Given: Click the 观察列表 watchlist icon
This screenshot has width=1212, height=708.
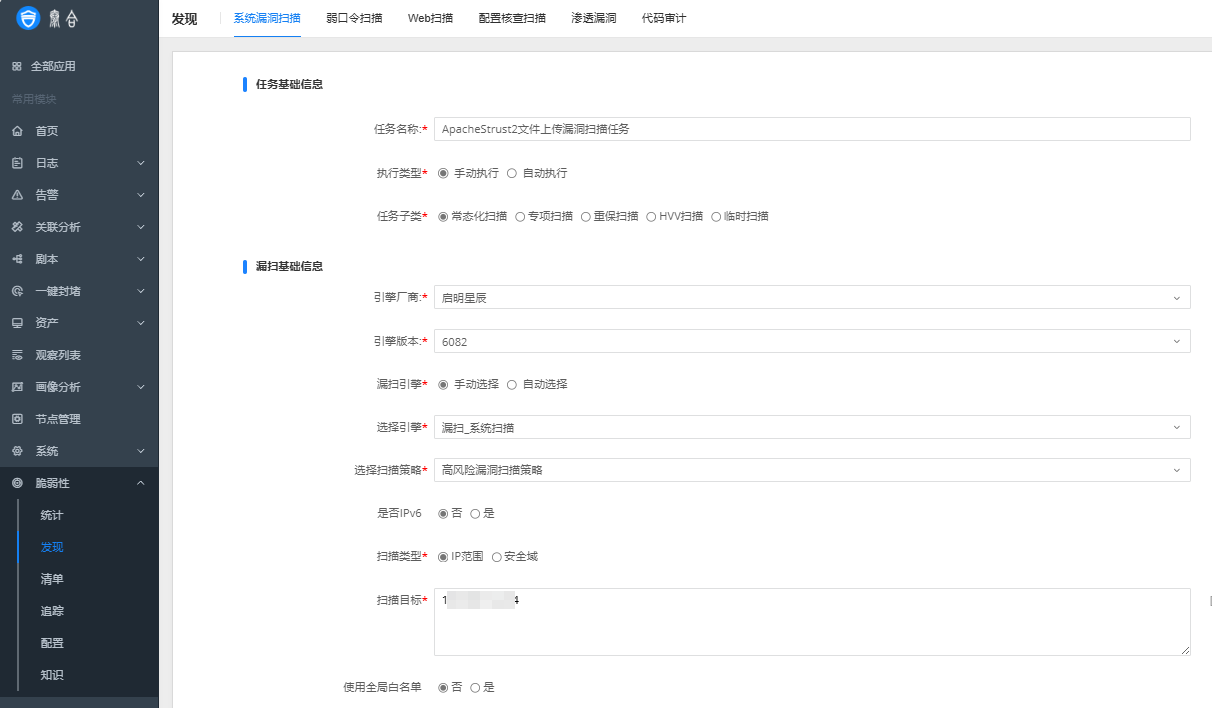Looking at the screenshot, I should (14, 354).
